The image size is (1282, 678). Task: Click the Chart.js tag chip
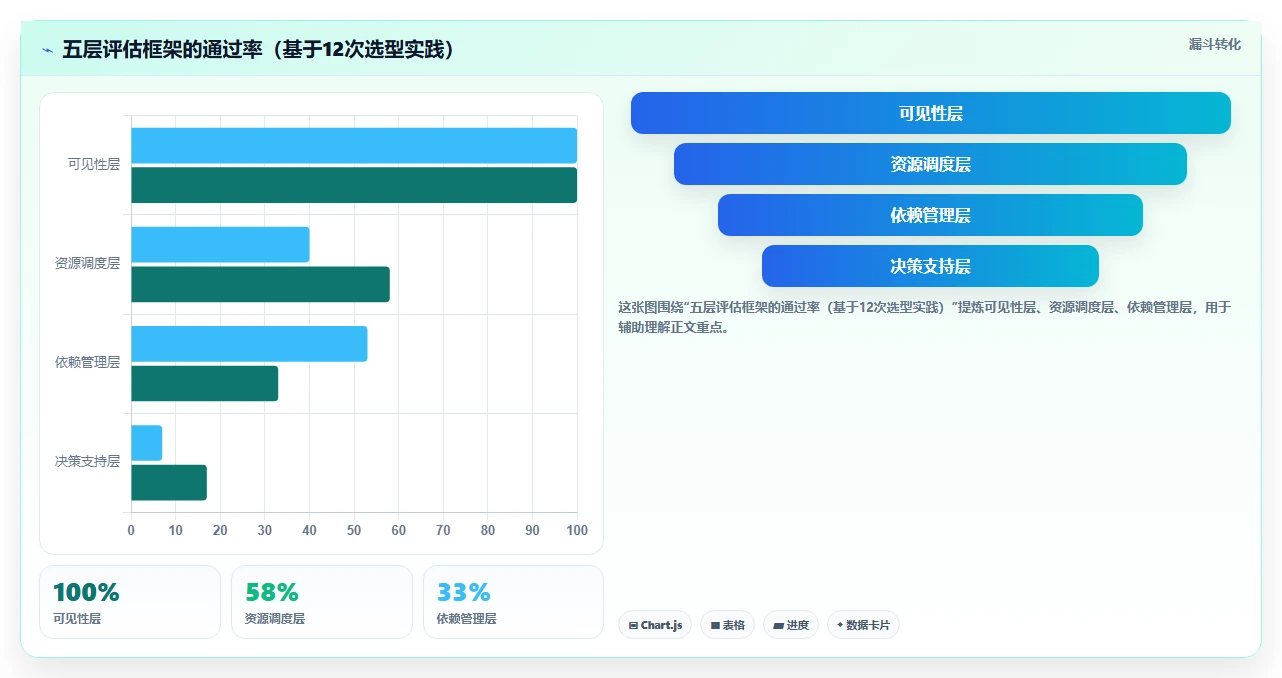click(x=655, y=625)
